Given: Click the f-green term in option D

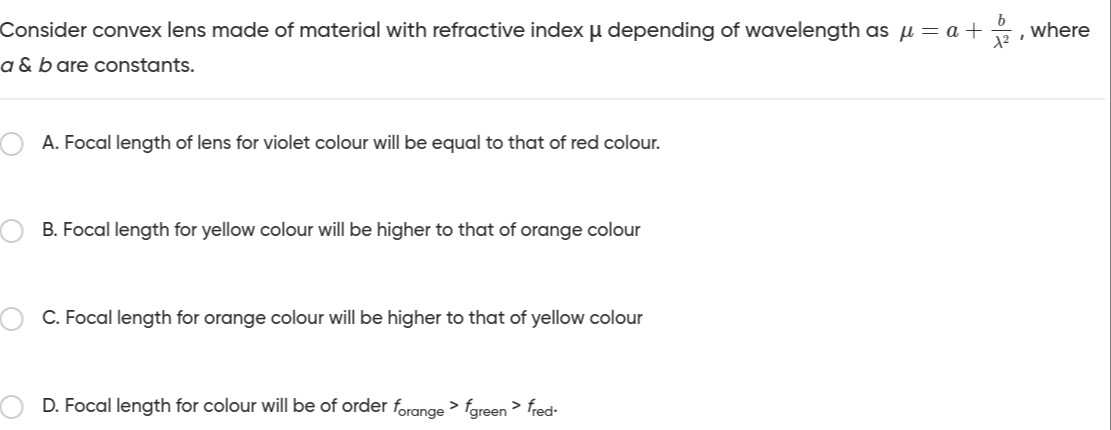Looking at the screenshot, I should pos(484,408).
